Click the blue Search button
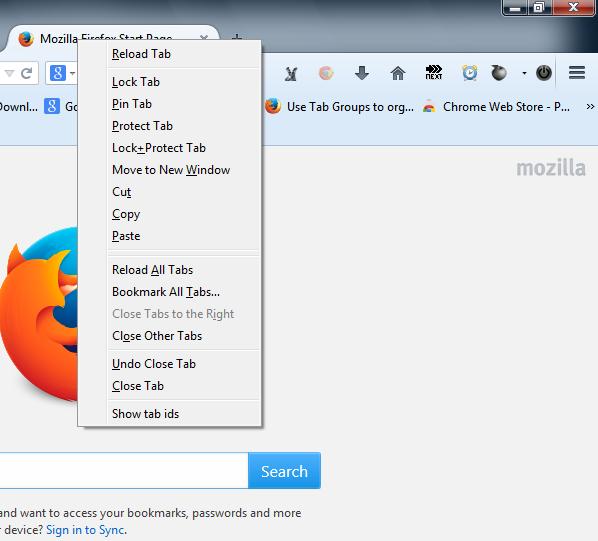The image size is (598, 541). pyautogui.click(x=284, y=471)
